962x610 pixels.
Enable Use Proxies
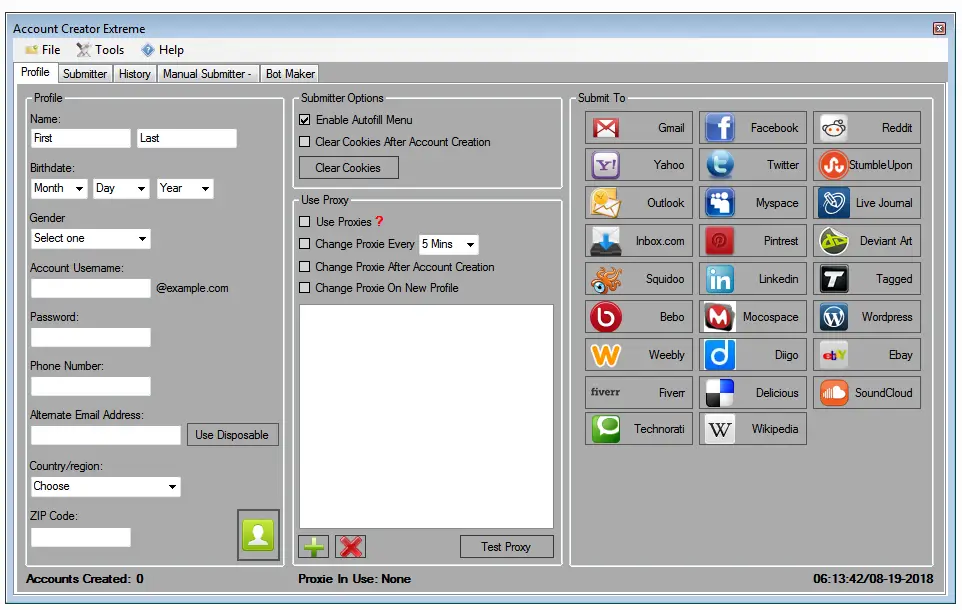pos(305,221)
